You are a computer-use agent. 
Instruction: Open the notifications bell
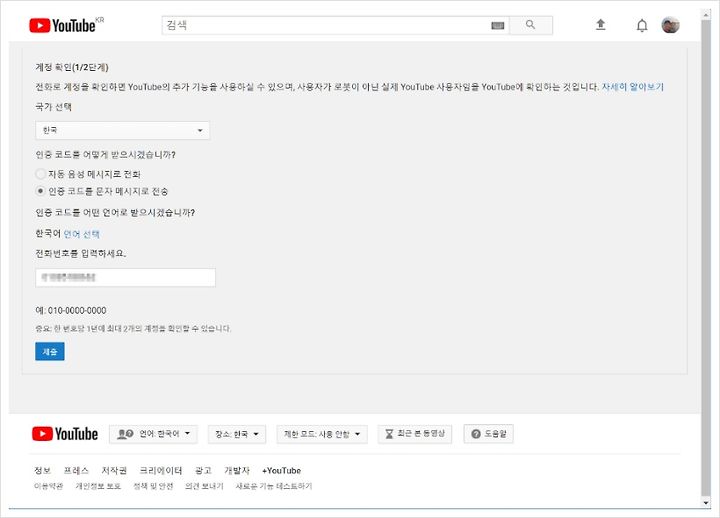[642, 25]
